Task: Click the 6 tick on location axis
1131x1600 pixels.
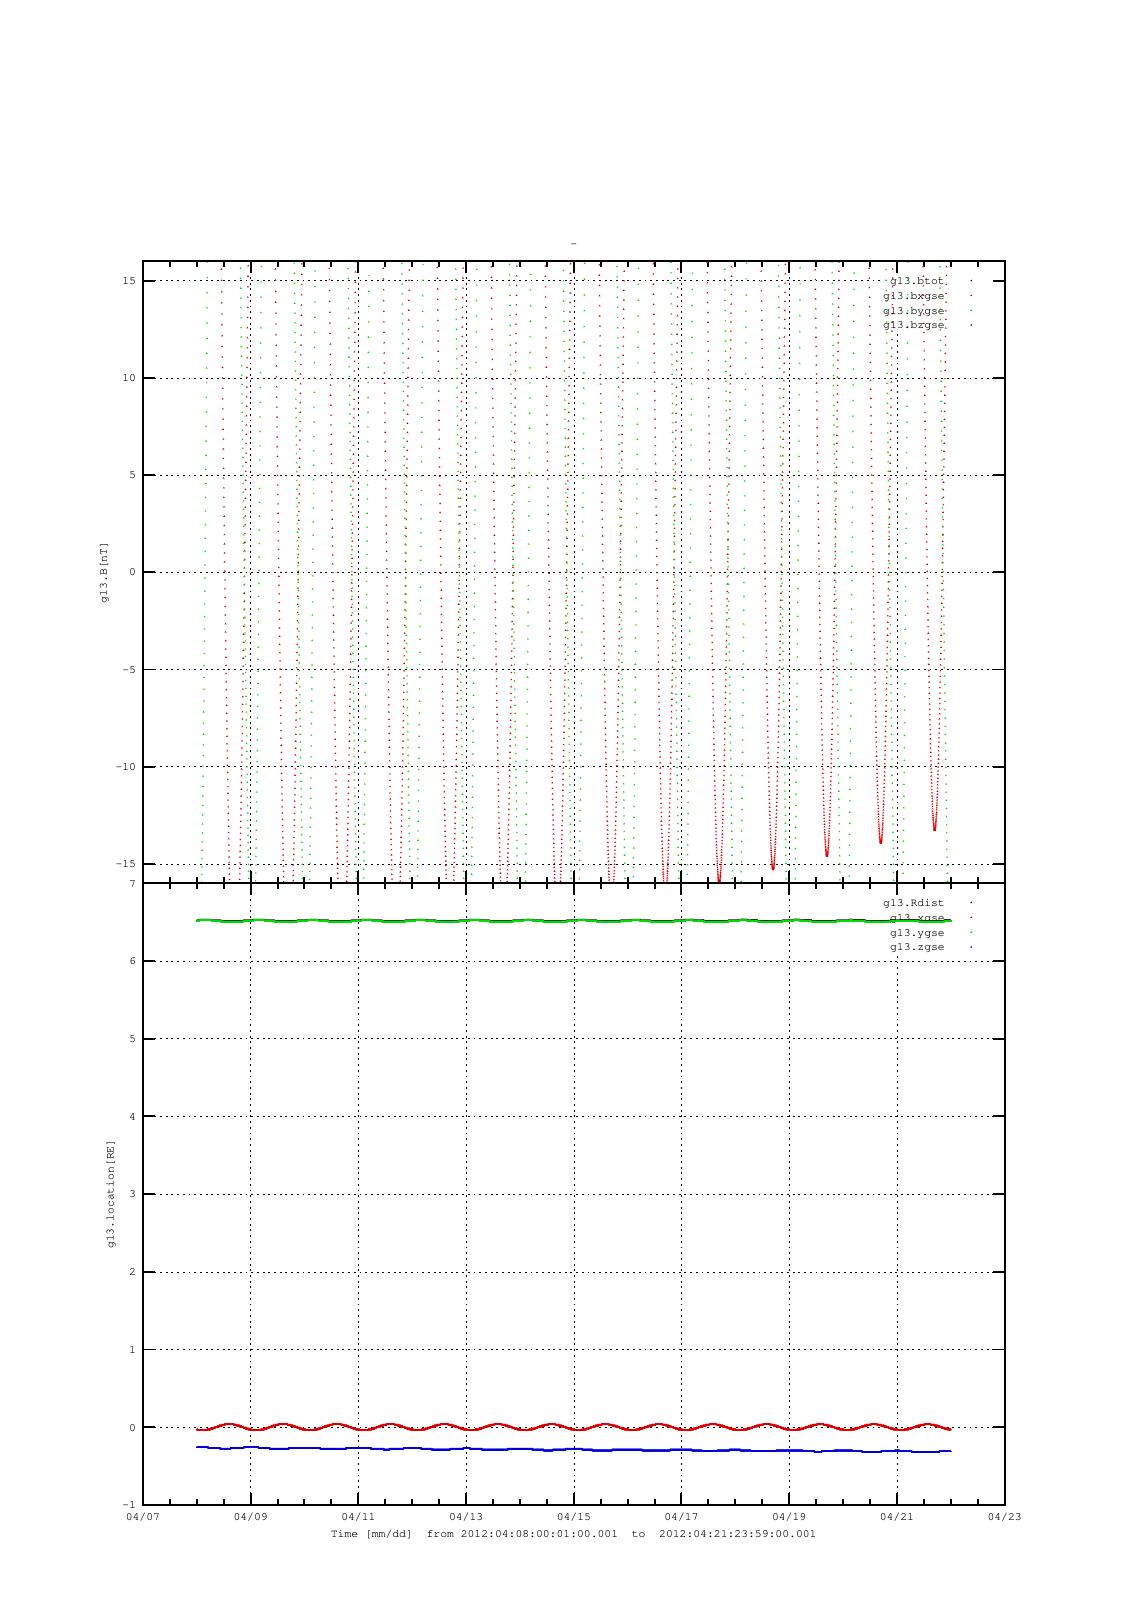Action: 131,961
